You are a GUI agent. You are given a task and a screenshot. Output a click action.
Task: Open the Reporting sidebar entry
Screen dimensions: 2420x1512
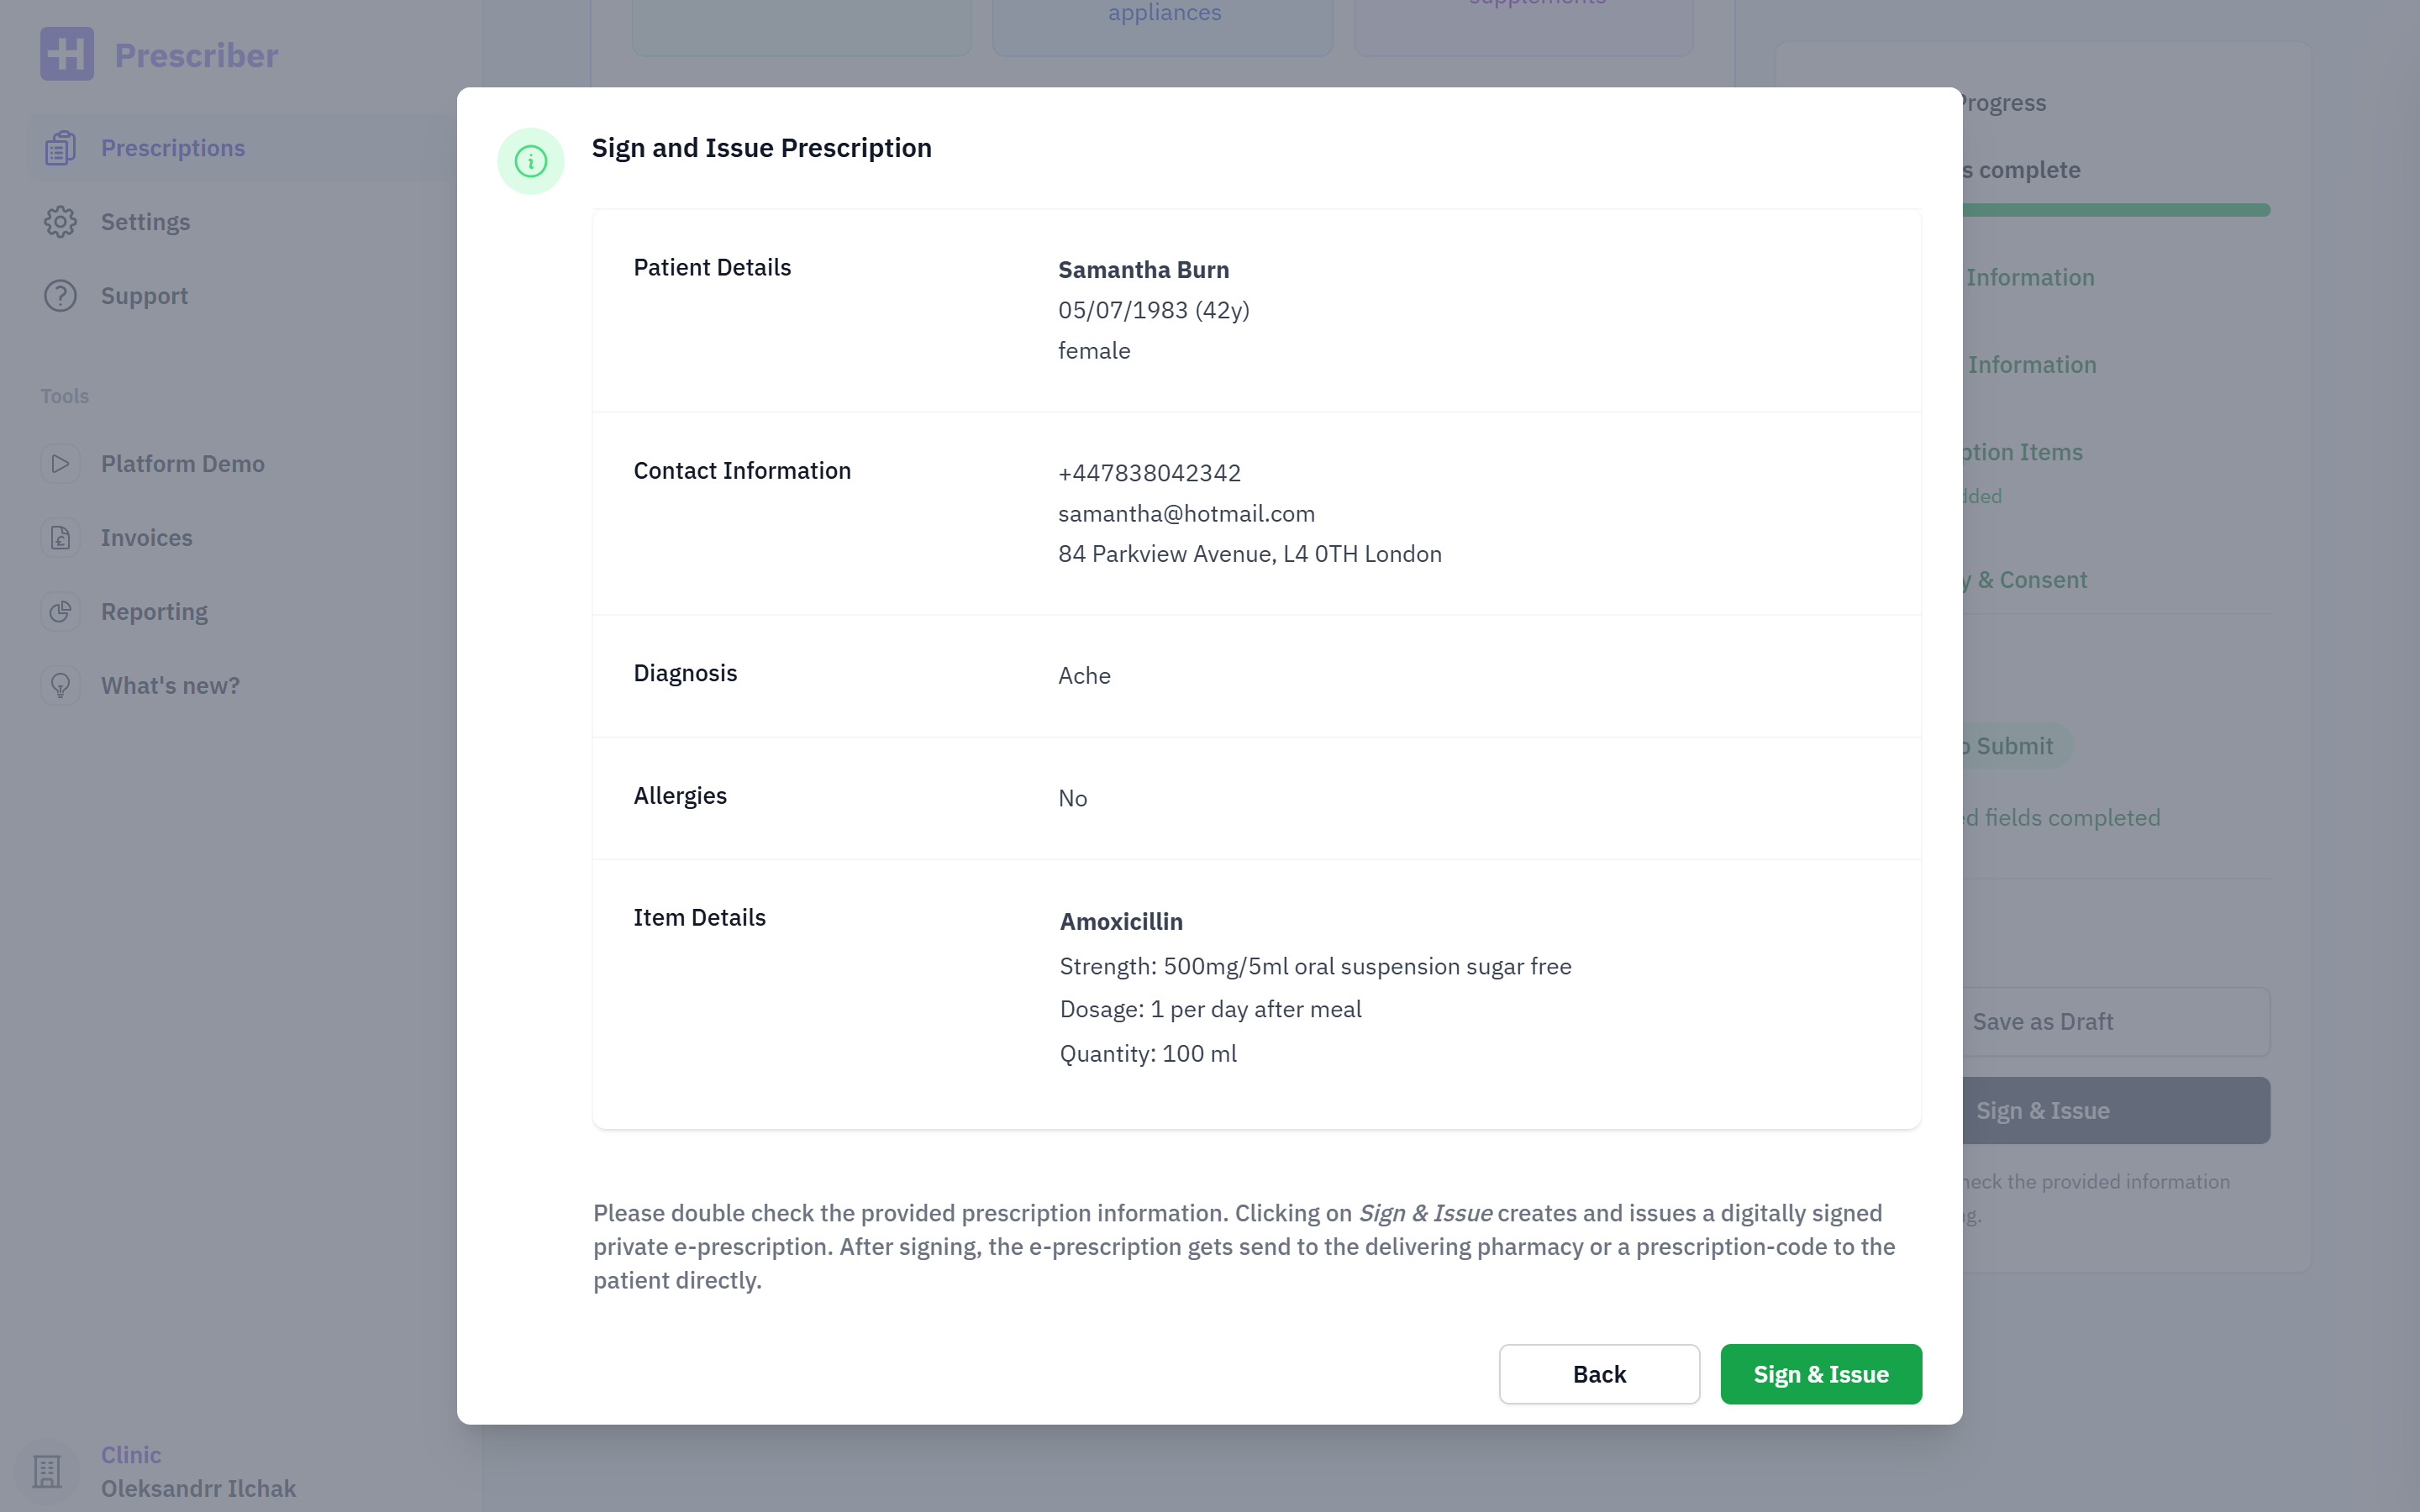pyautogui.click(x=154, y=612)
